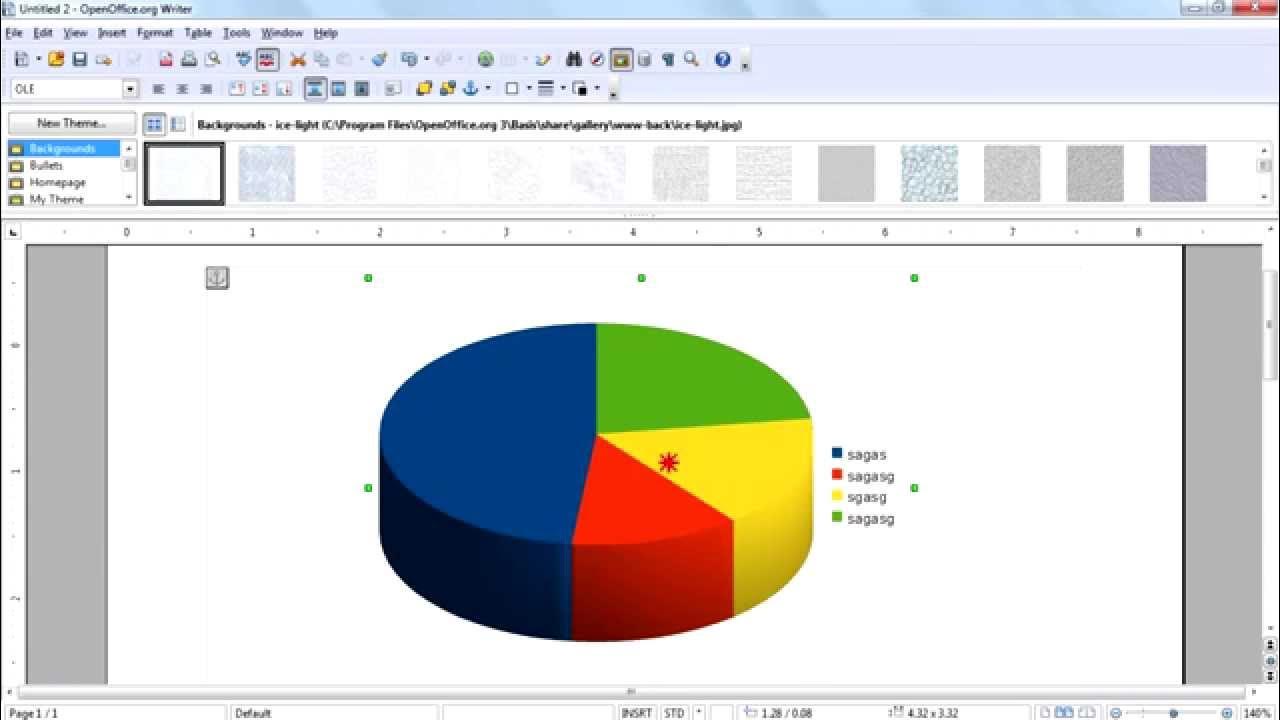
Task: Open the Apply Style OLE dropdown
Action: click(130, 89)
